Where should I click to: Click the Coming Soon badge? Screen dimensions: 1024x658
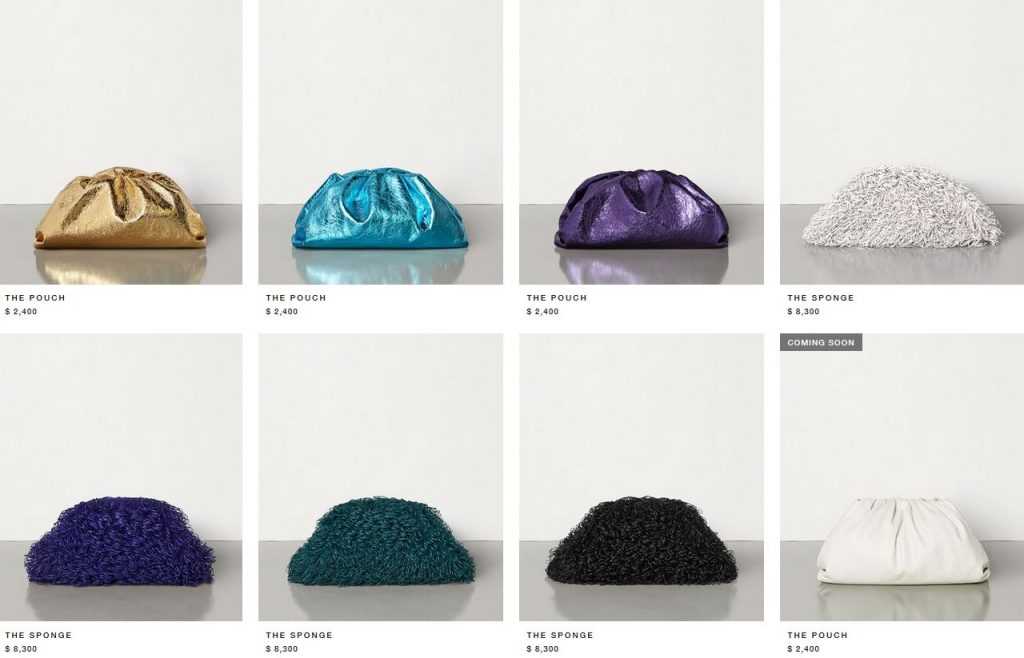click(x=821, y=342)
